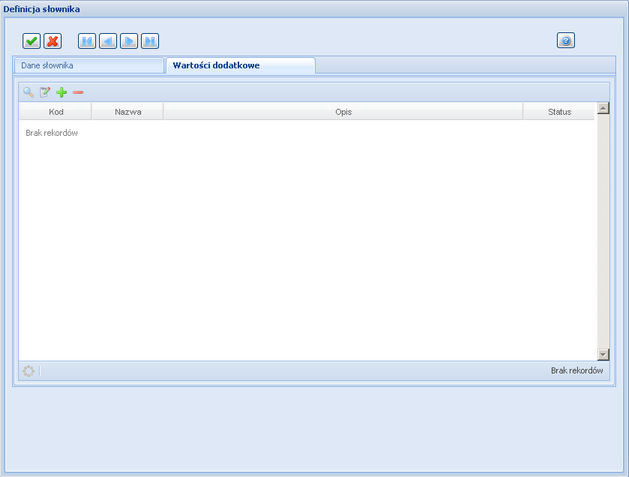Click the refresh spinner icon in footer

point(28,371)
